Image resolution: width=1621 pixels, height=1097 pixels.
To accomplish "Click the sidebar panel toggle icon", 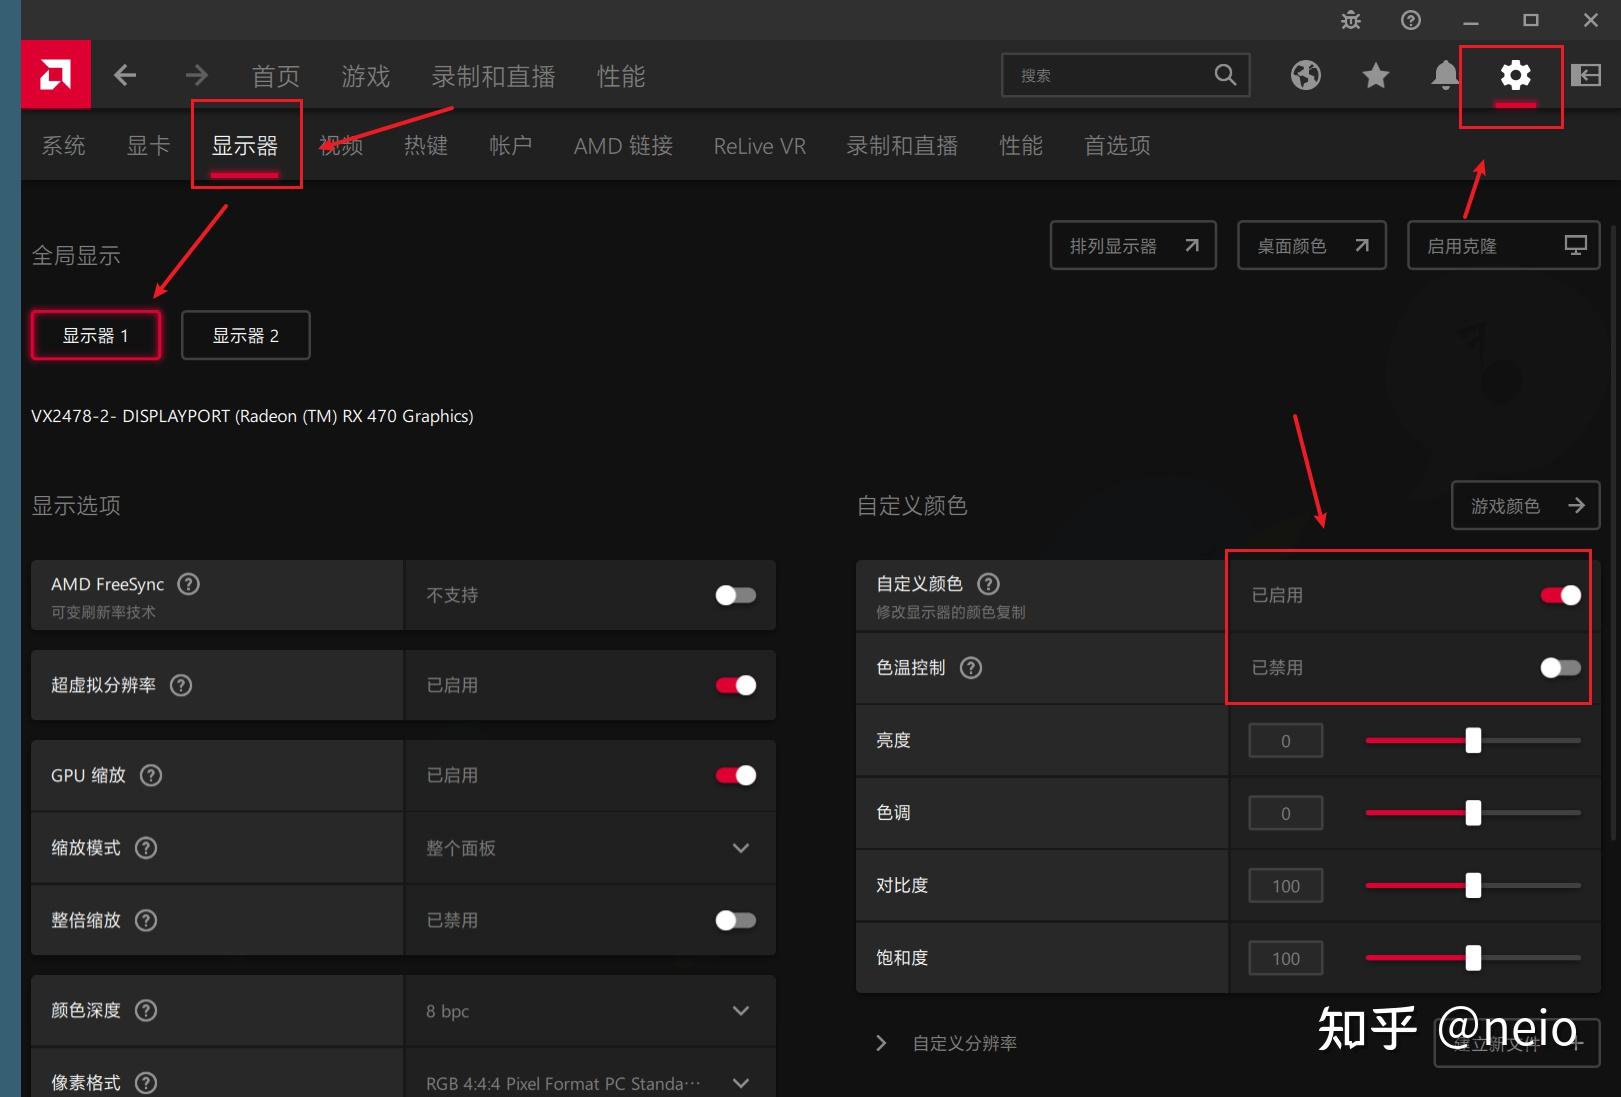I will click(1586, 75).
